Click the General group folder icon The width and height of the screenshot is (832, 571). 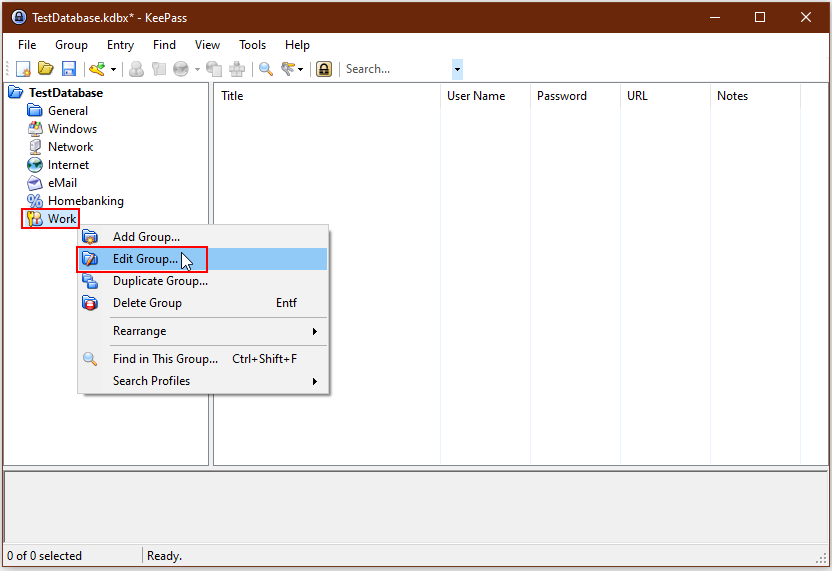34,110
